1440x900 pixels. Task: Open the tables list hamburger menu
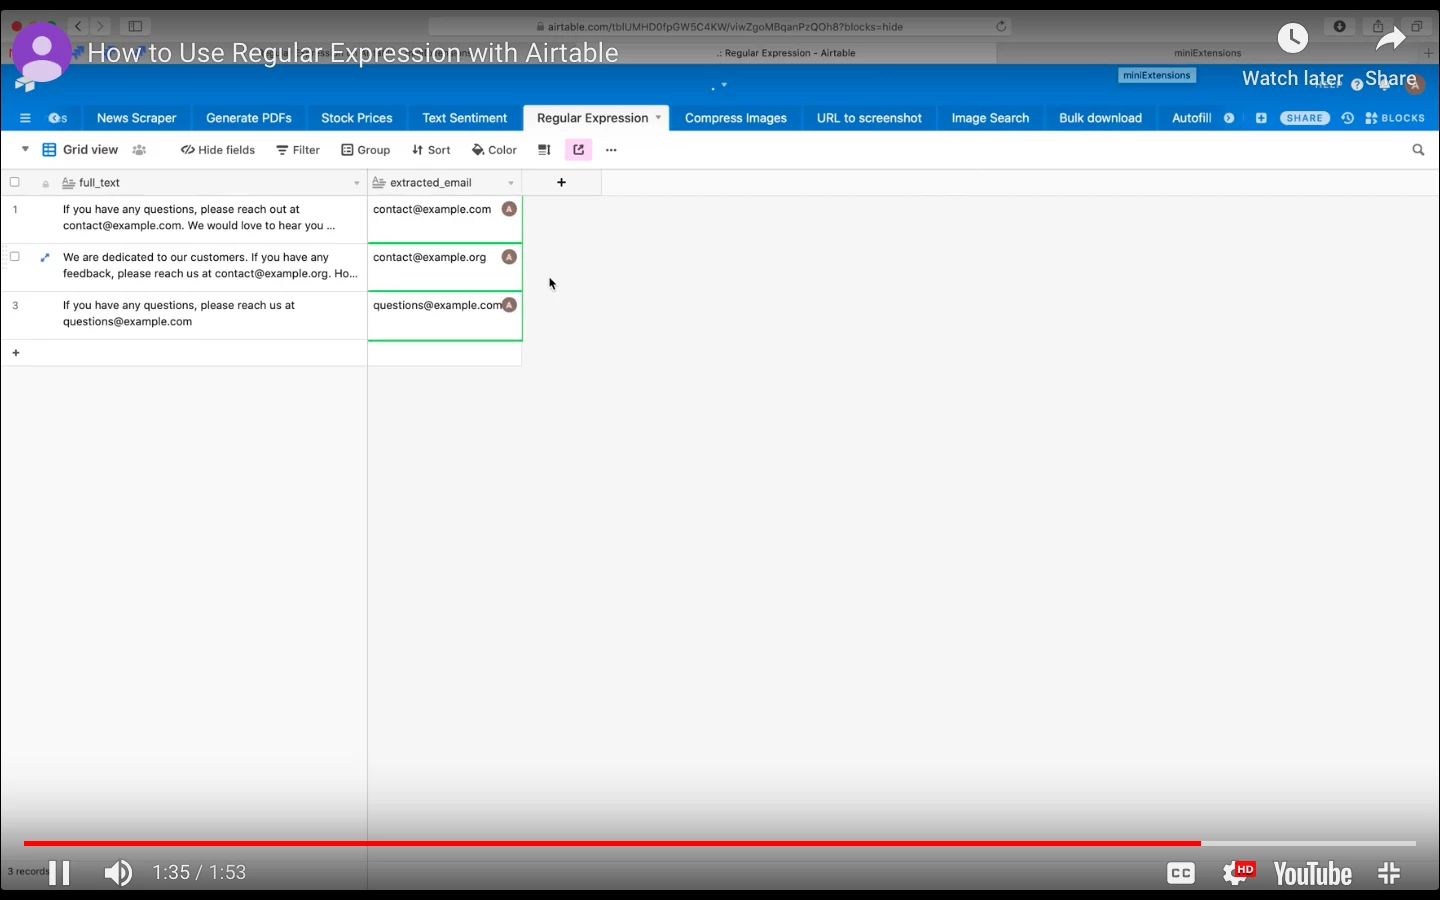[25, 118]
